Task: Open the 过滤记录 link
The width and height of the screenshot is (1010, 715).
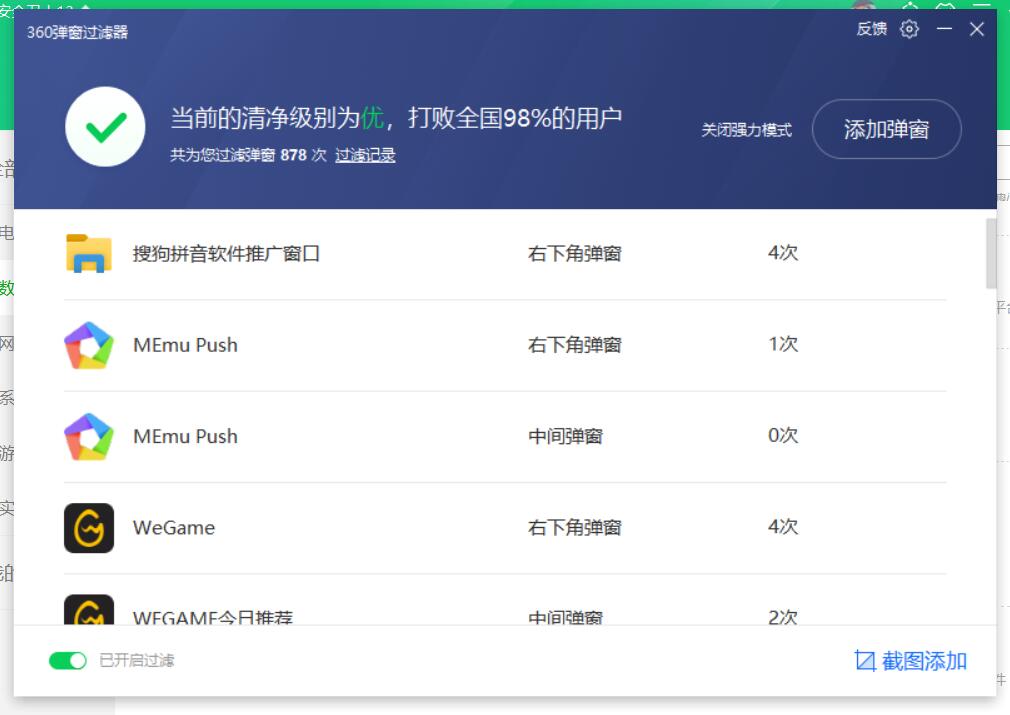Action: (x=365, y=156)
